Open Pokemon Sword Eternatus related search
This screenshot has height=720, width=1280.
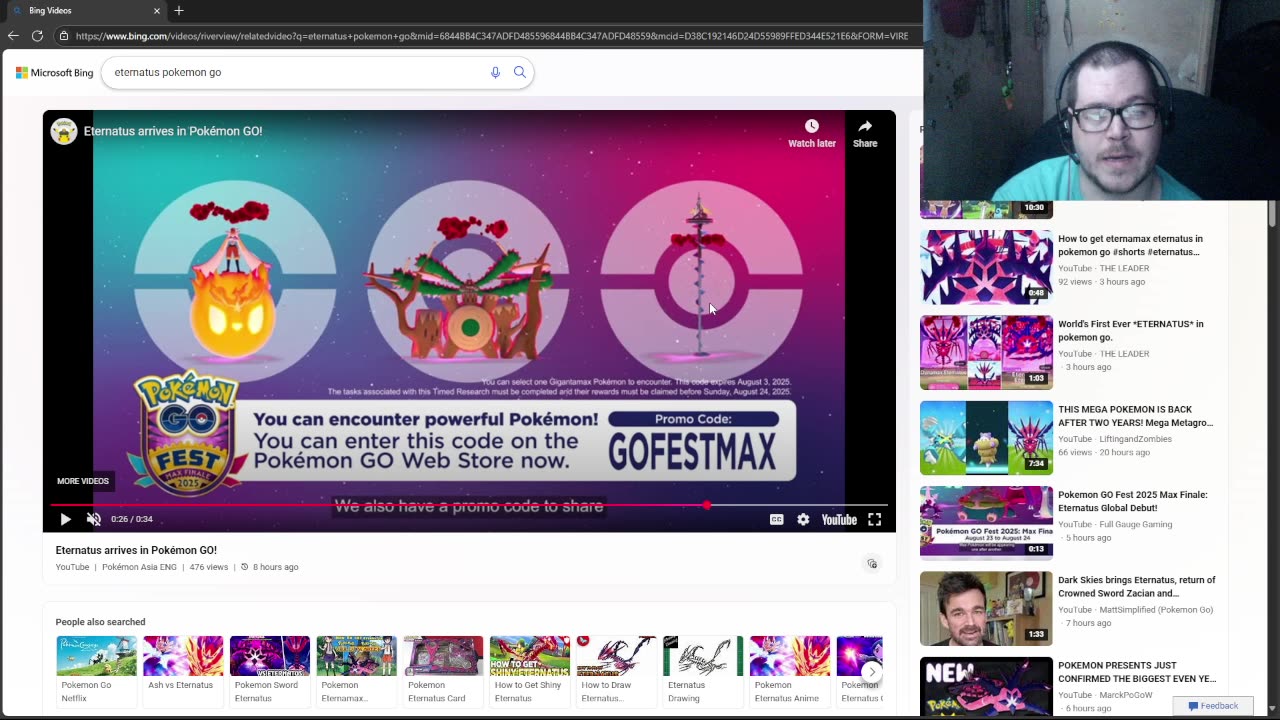270,670
